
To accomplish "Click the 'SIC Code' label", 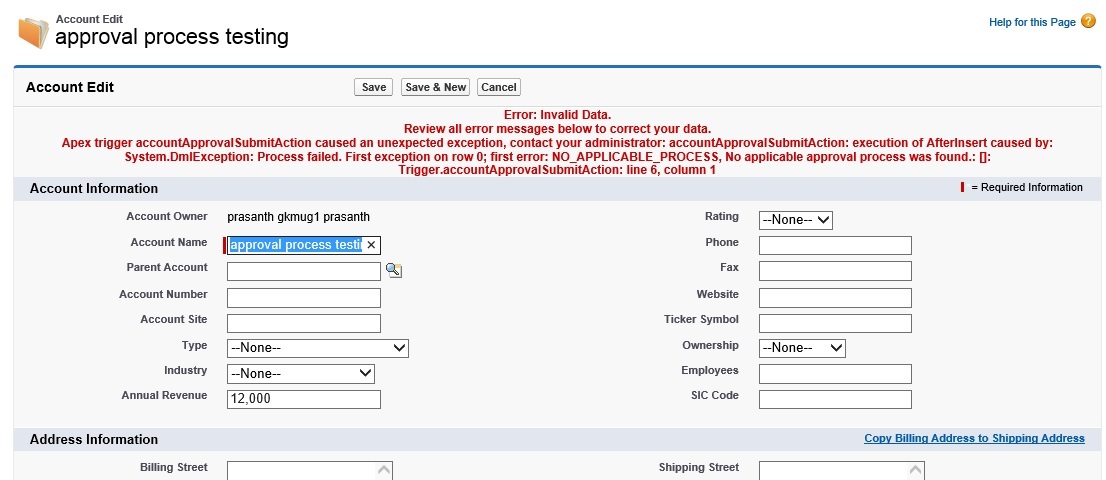I will 715,395.
